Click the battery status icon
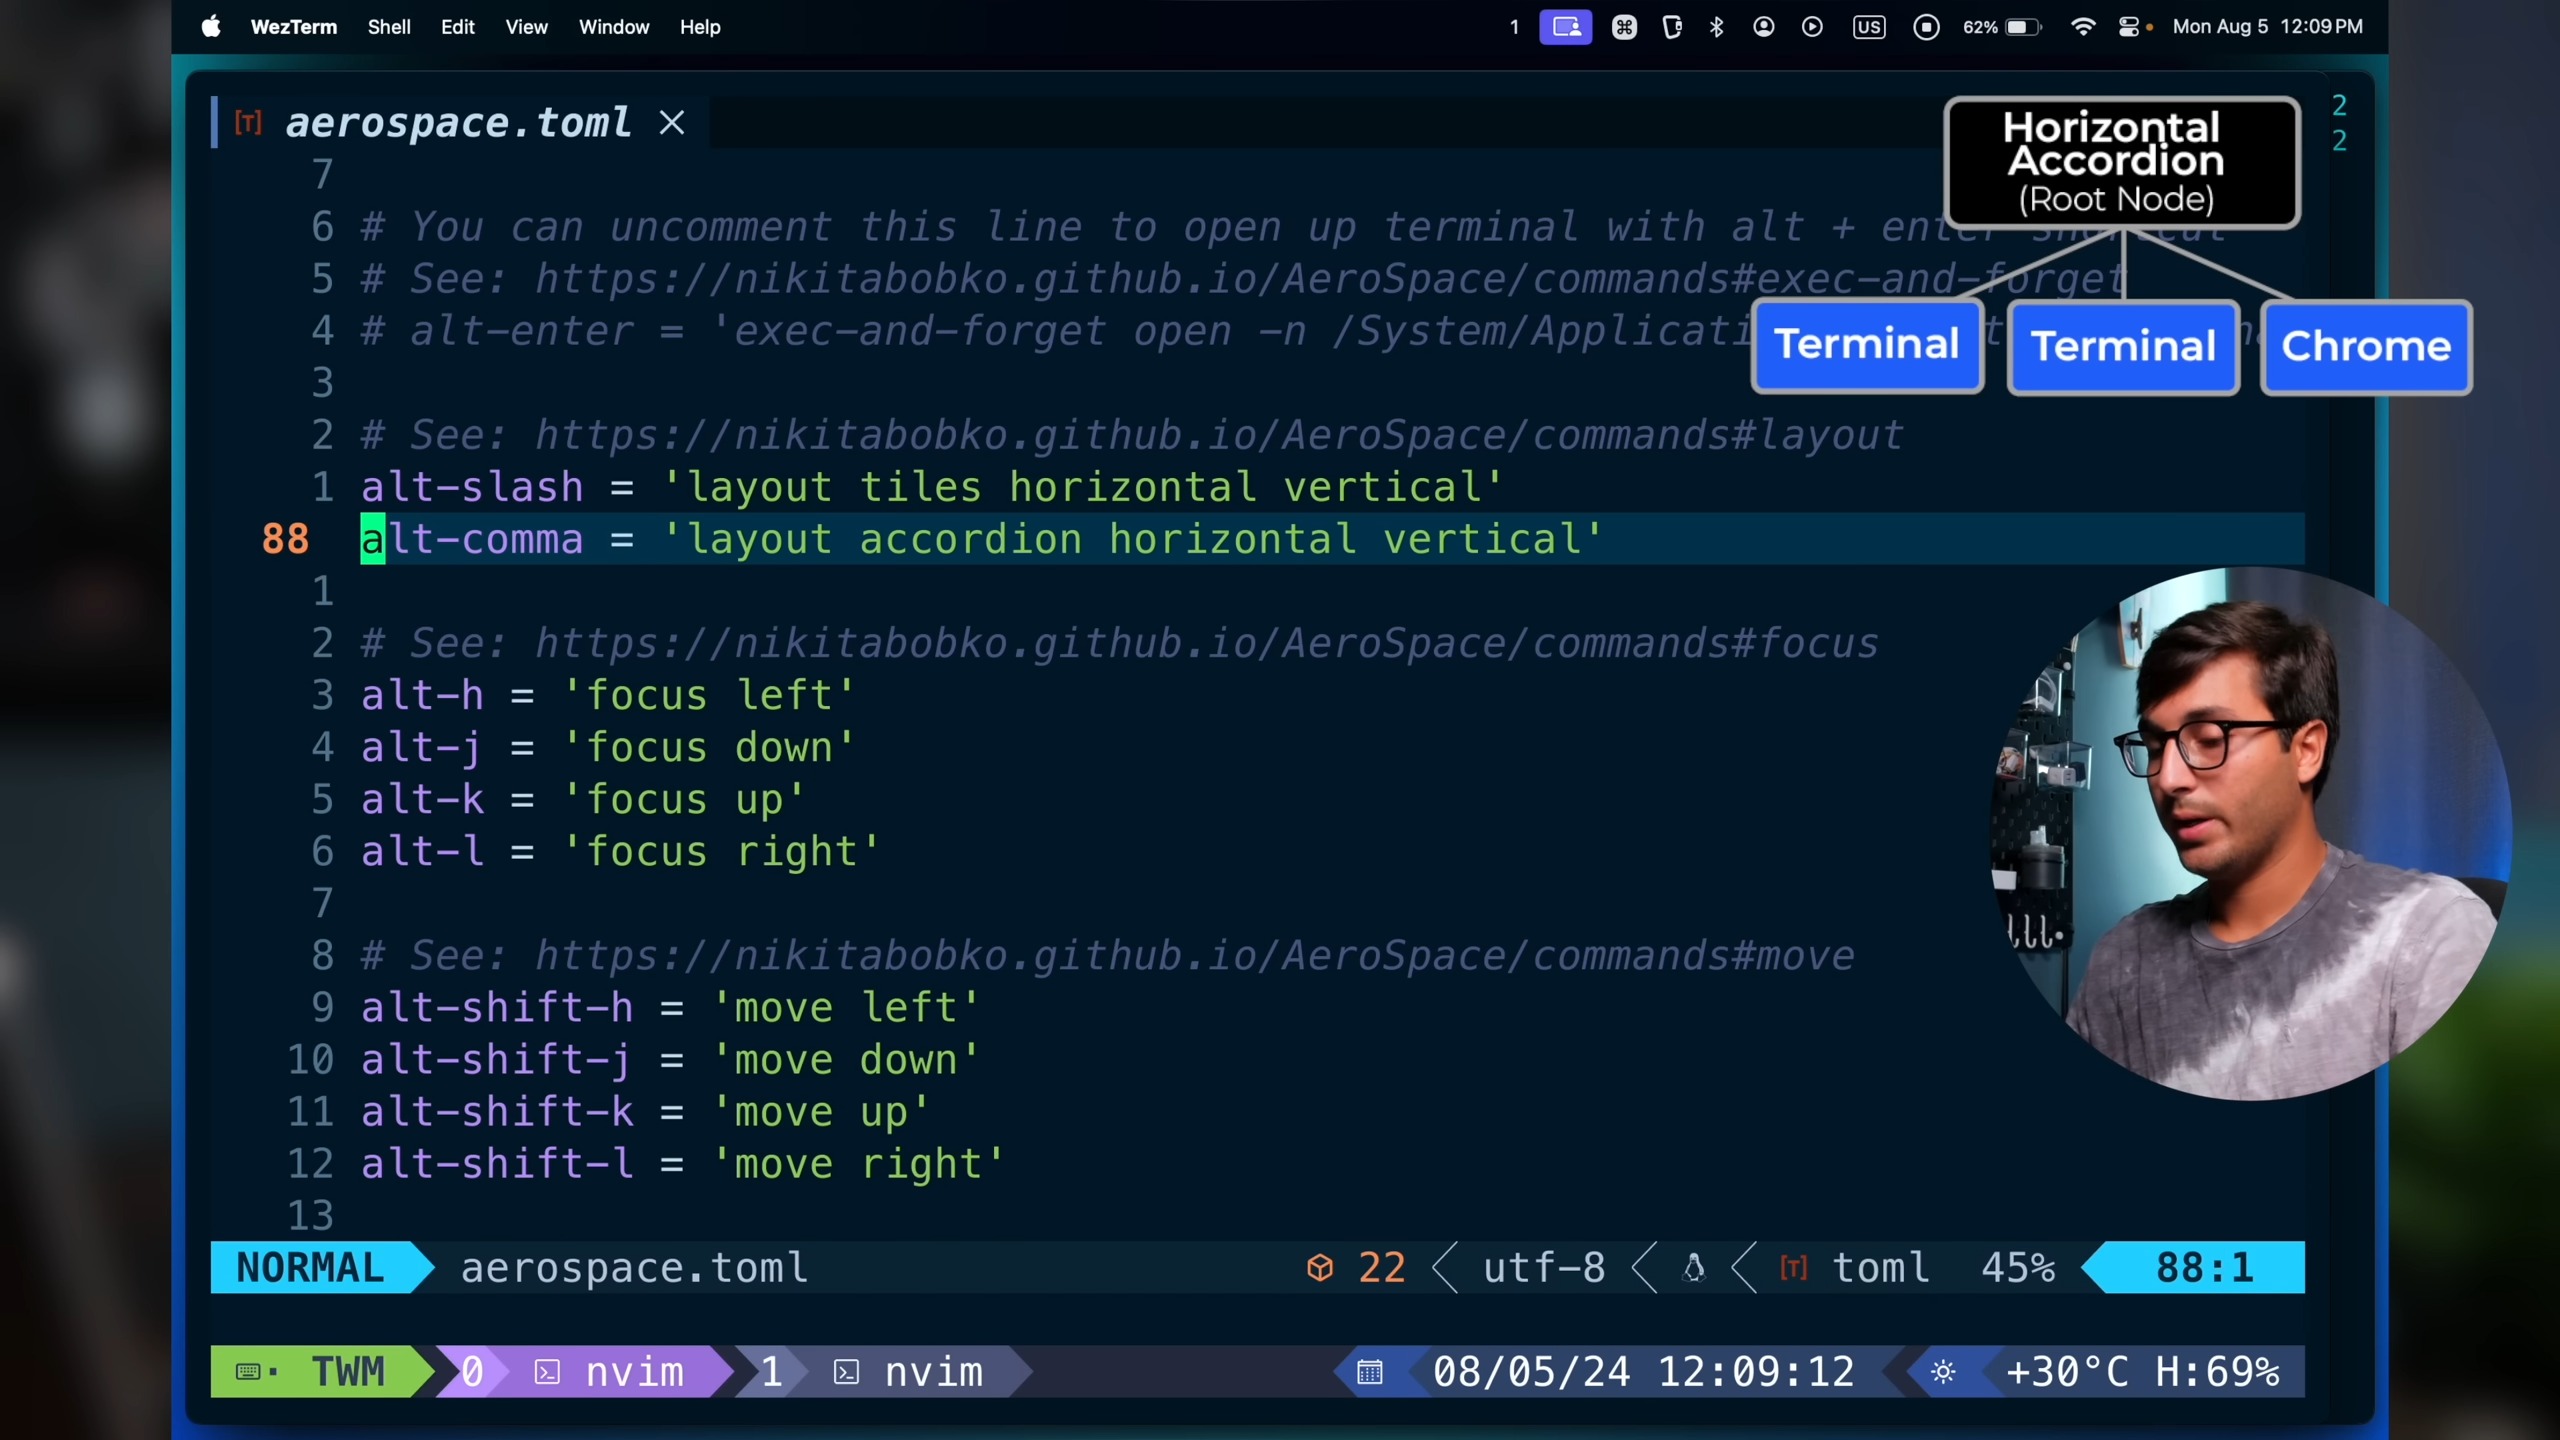 coord(2022,27)
